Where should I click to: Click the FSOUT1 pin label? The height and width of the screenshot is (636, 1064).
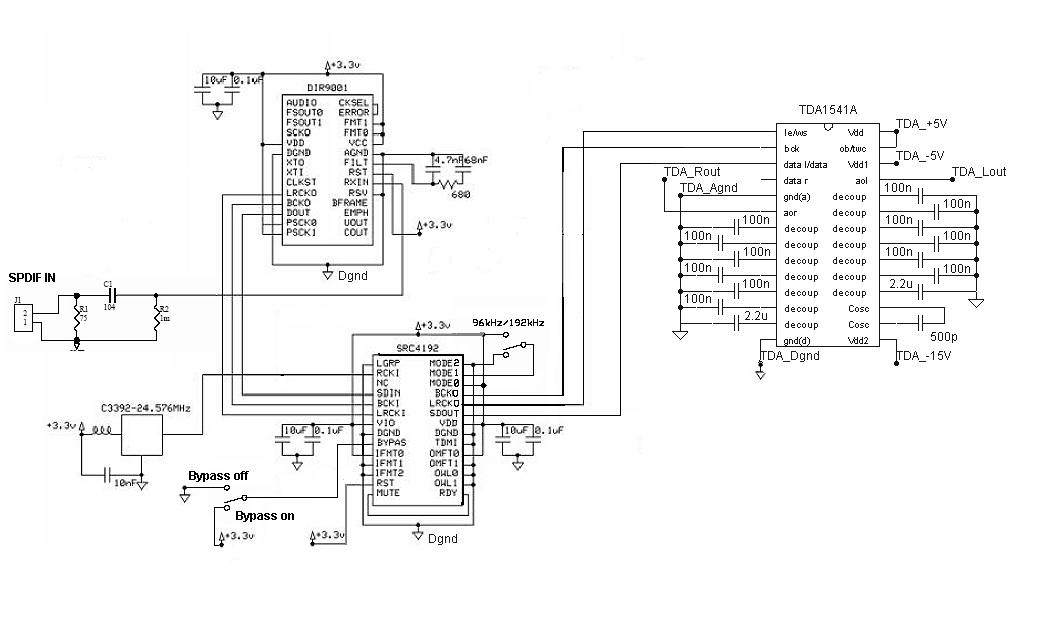(x=304, y=122)
